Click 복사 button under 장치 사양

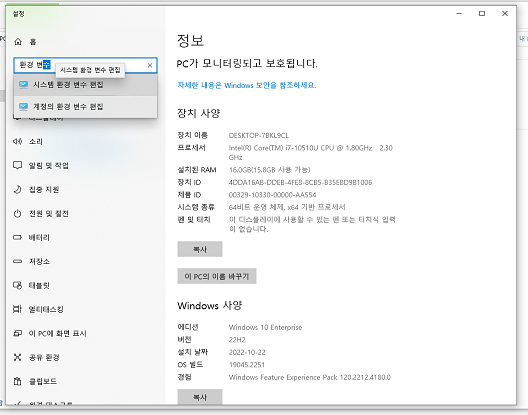tap(200, 249)
